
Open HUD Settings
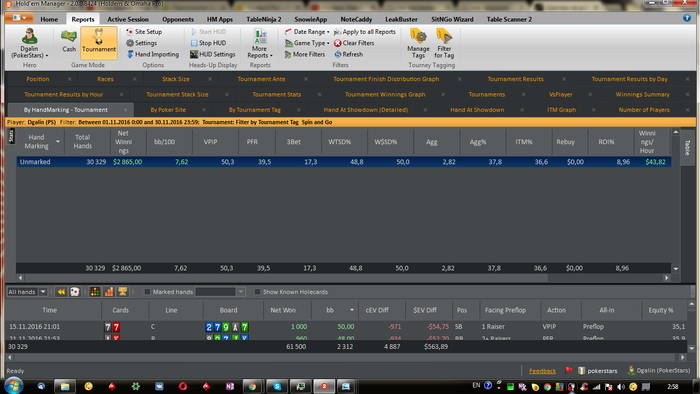click(x=212, y=54)
